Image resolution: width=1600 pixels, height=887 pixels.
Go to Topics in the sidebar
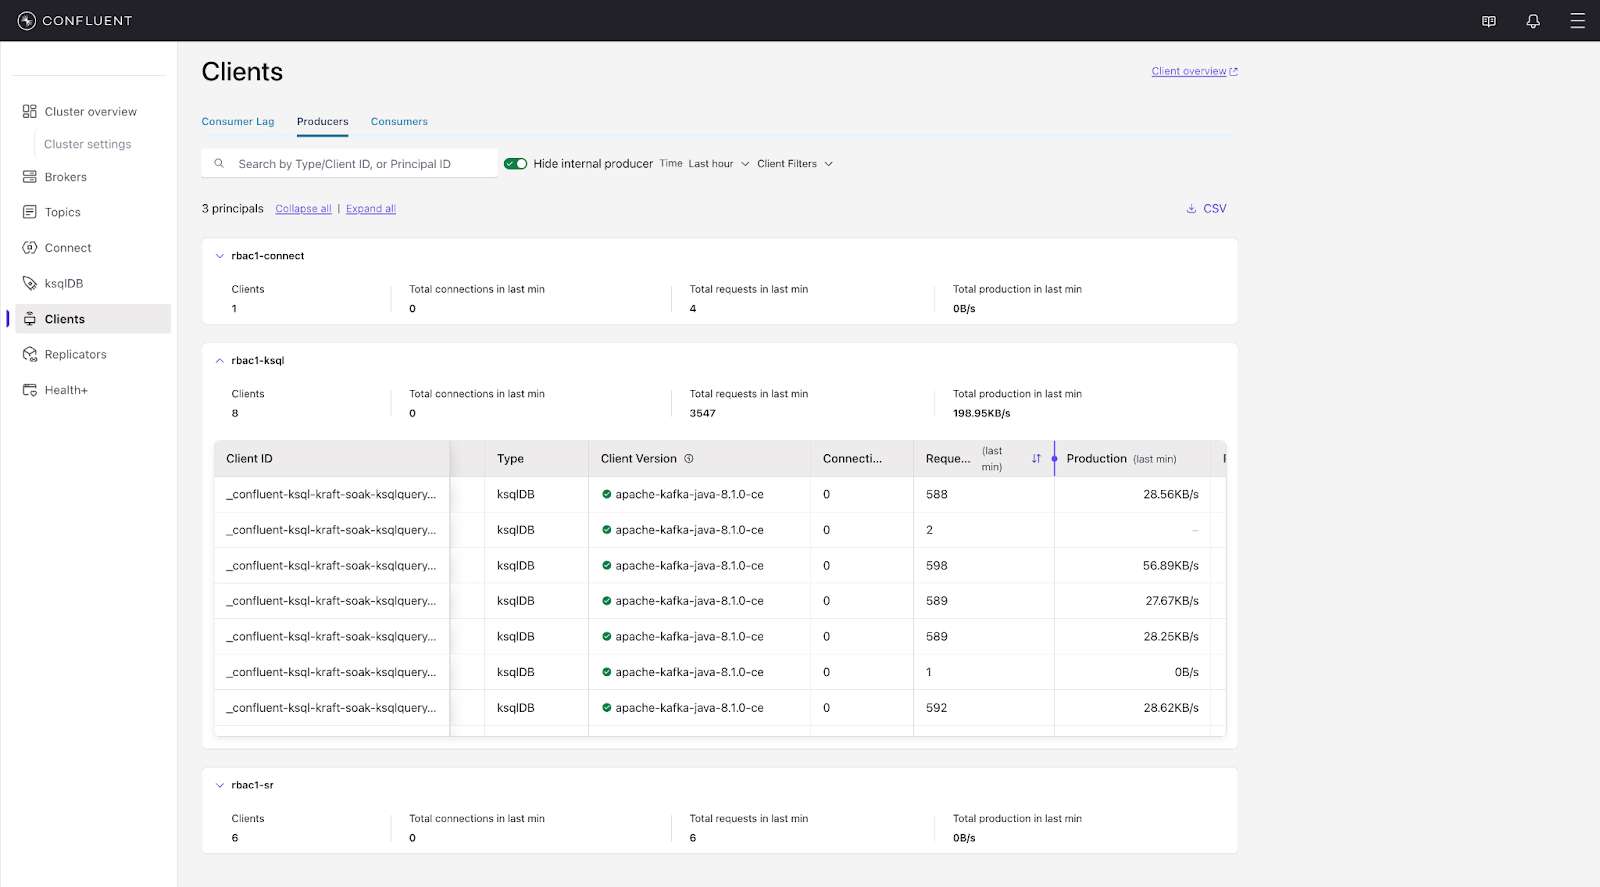62,212
